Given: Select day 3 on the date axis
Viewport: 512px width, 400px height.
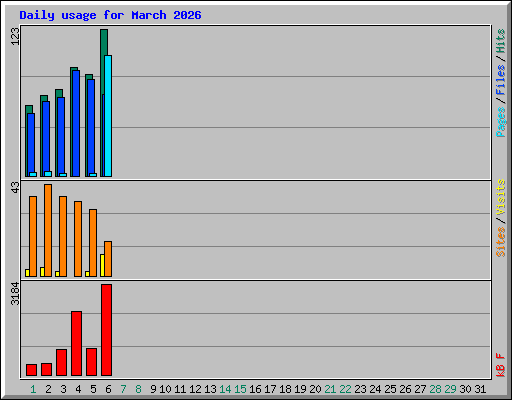Looking at the screenshot, I should pos(63,389).
